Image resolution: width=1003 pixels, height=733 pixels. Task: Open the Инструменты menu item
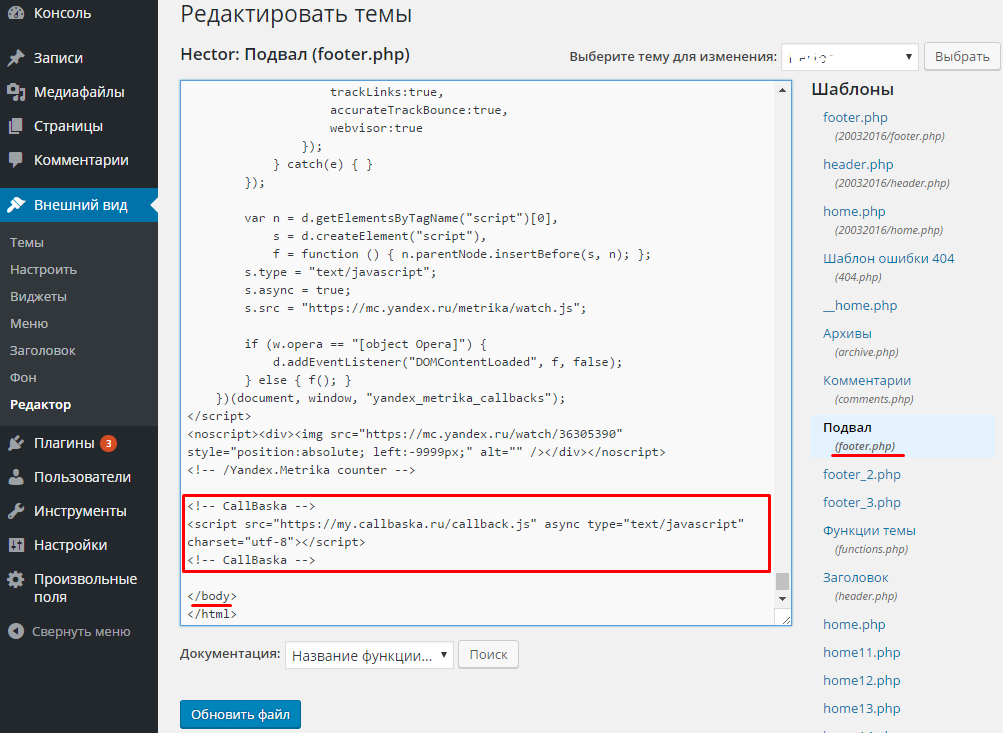pyautogui.click(x=79, y=510)
